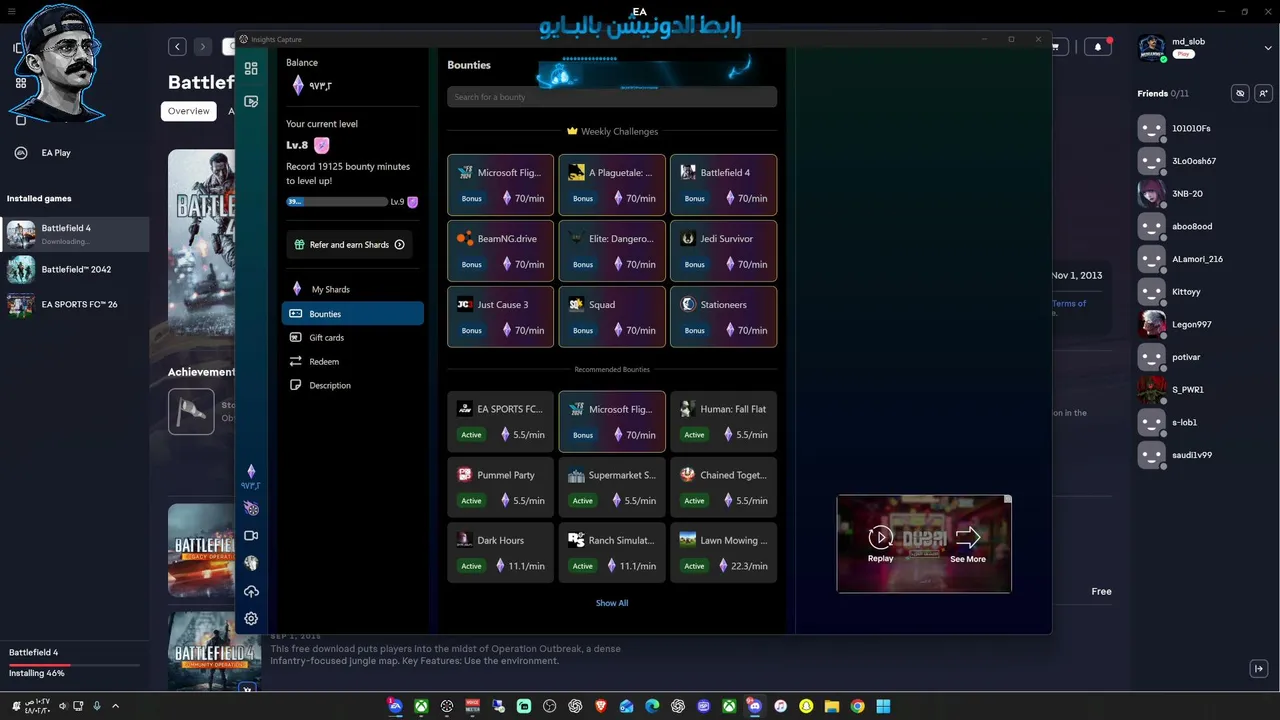Screen dimensions: 1280x720
Task: Open File Explorer from the taskbar
Action: [831, 706]
